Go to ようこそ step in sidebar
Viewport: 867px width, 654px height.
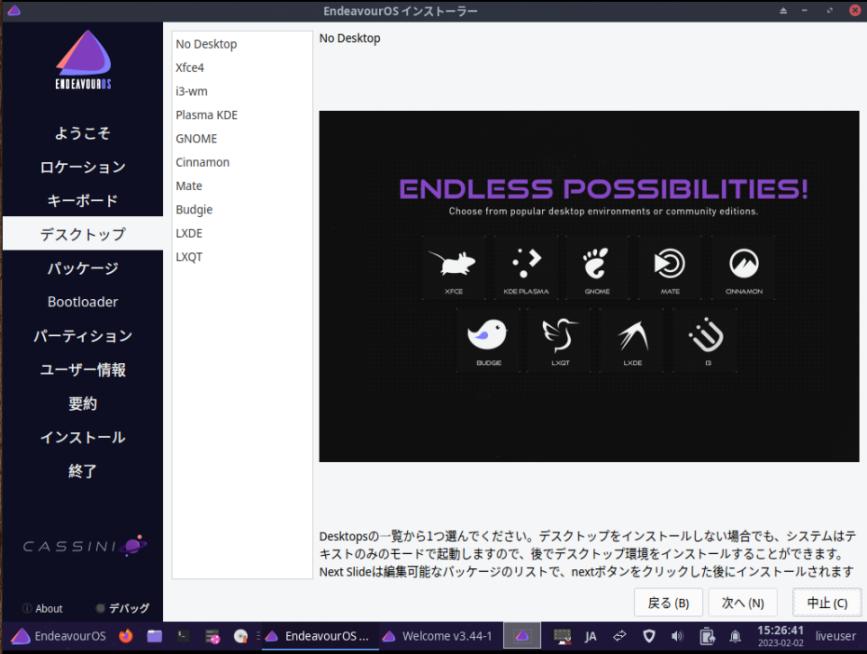pos(83,133)
